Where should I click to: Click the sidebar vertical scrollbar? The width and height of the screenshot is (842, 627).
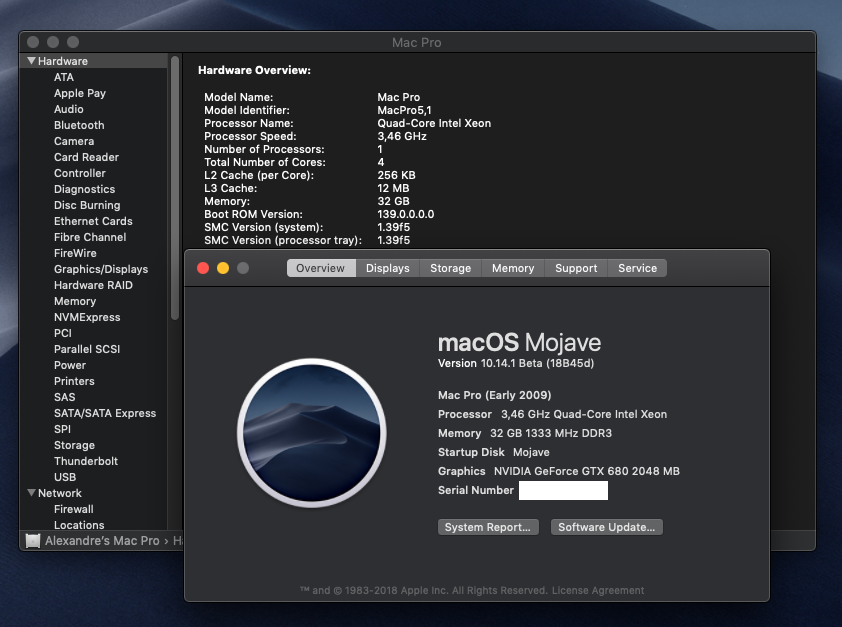point(175,188)
